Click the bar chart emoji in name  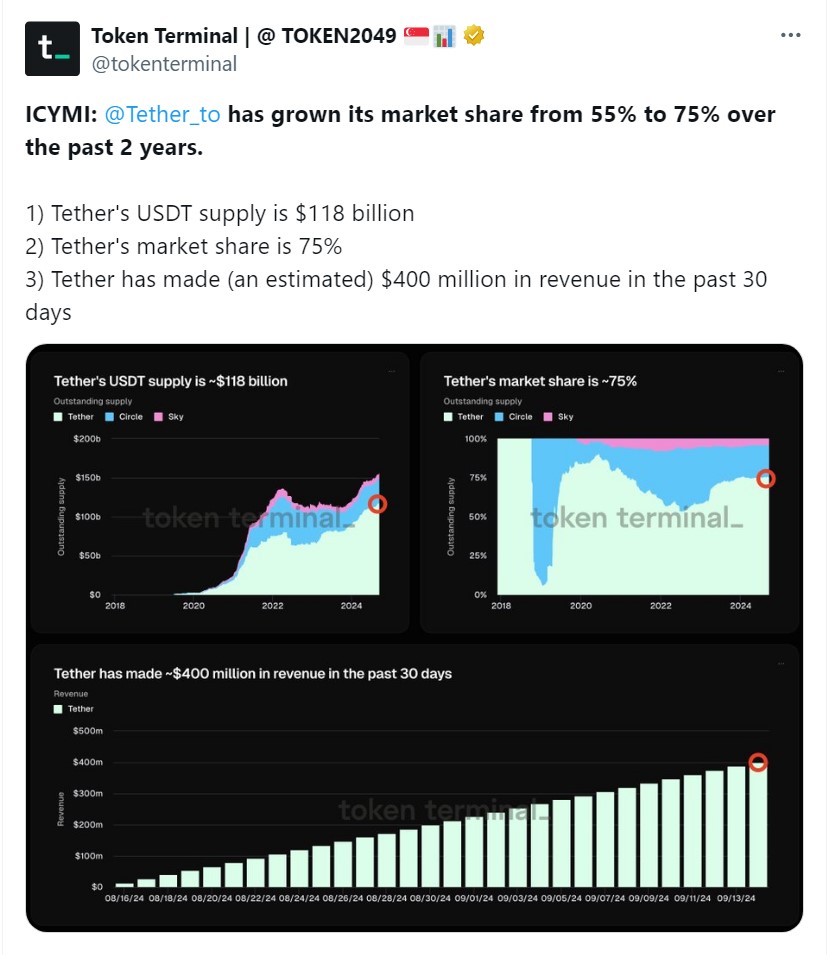(x=445, y=35)
